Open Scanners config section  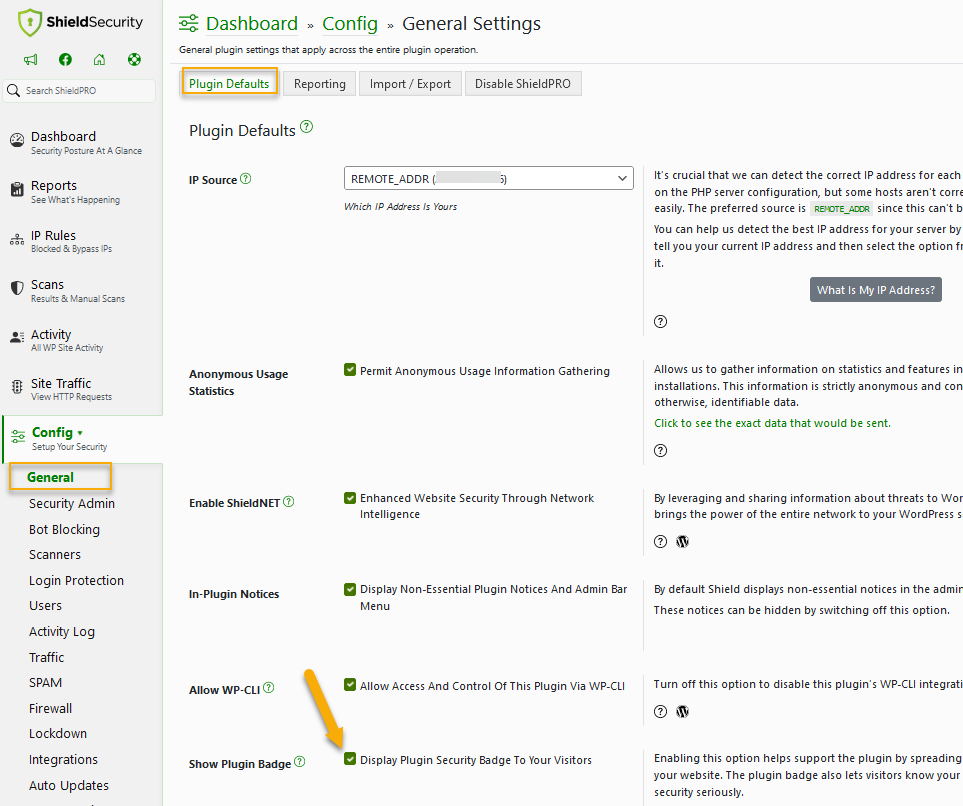[55, 555]
